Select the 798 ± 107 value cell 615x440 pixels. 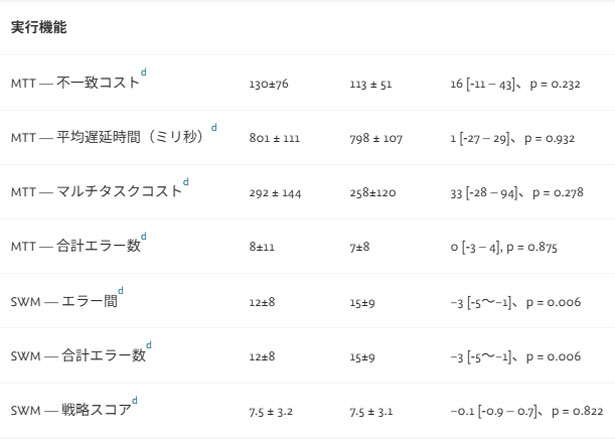pos(376,139)
